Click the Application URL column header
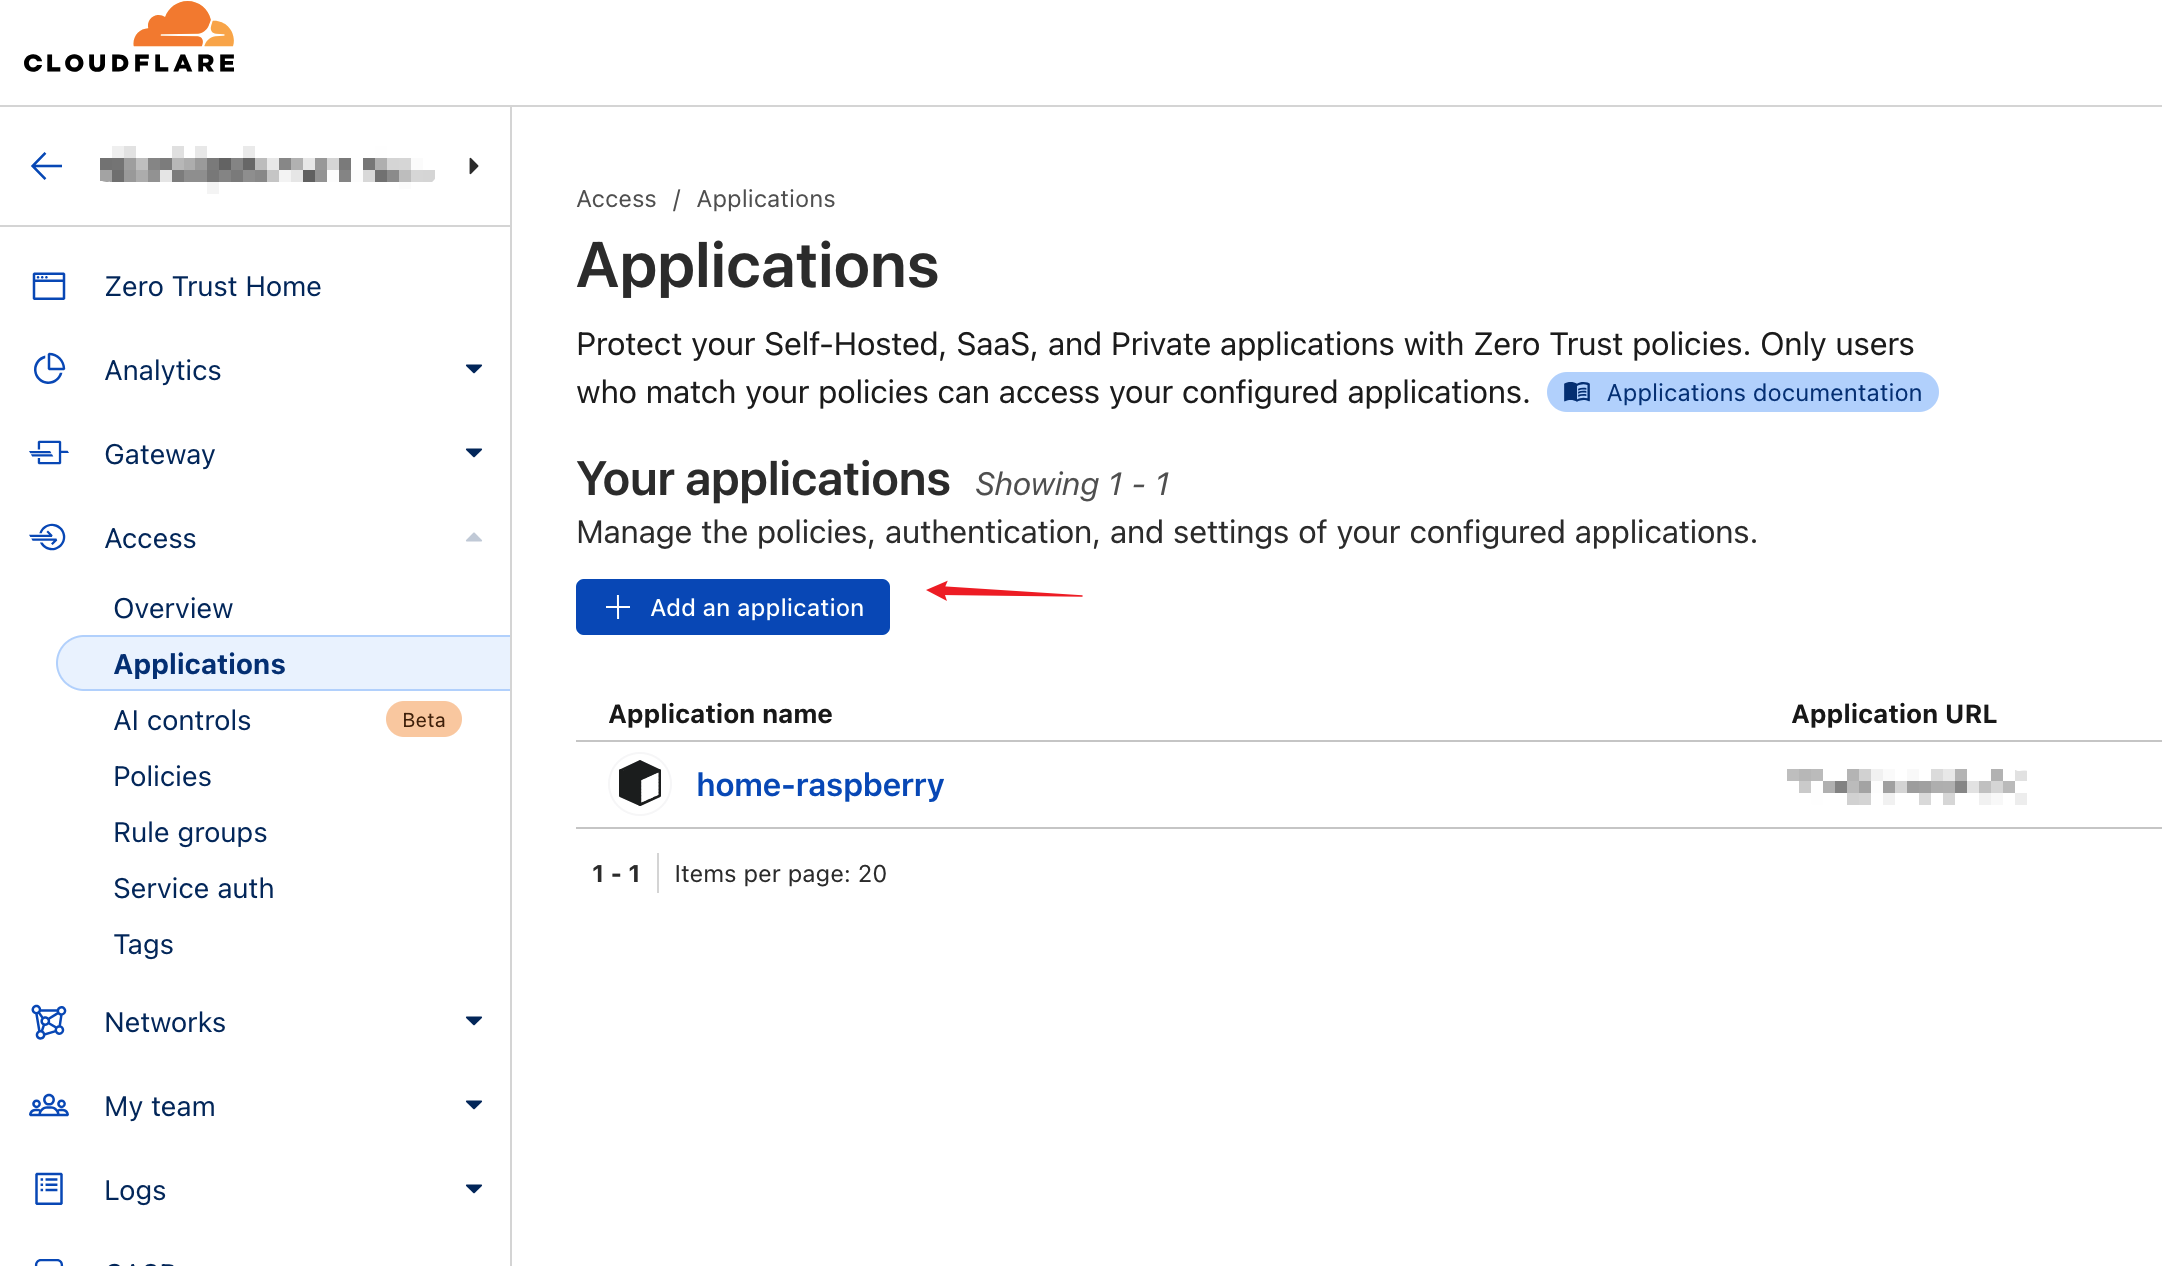The width and height of the screenshot is (2162, 1266). tap(1894, 714)
